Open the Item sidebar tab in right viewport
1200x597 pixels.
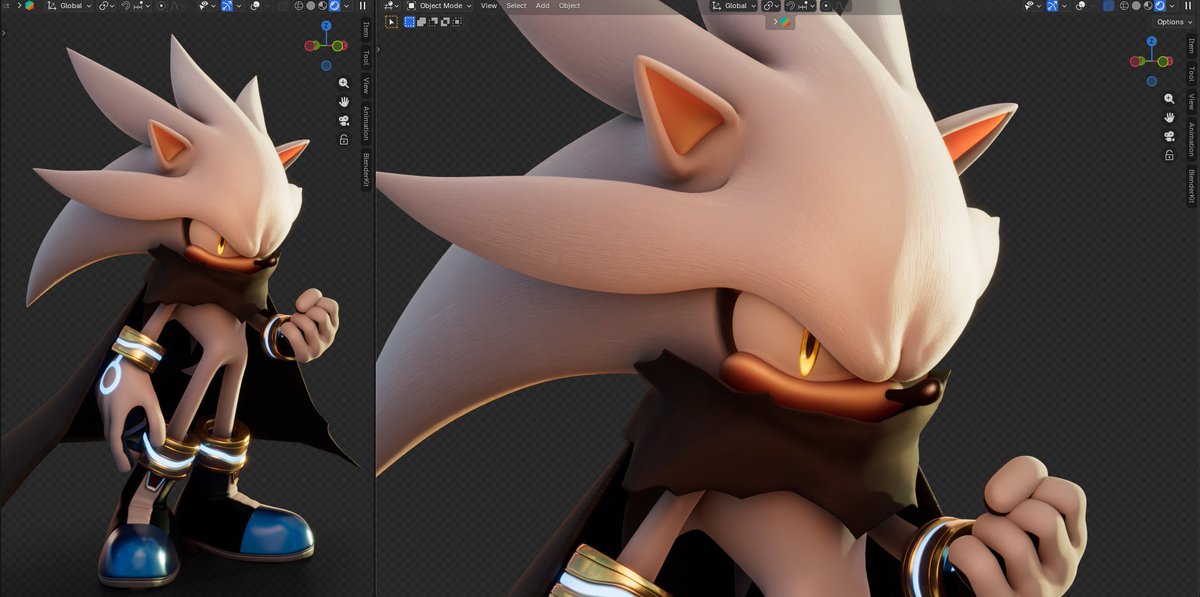point(1191,46)
